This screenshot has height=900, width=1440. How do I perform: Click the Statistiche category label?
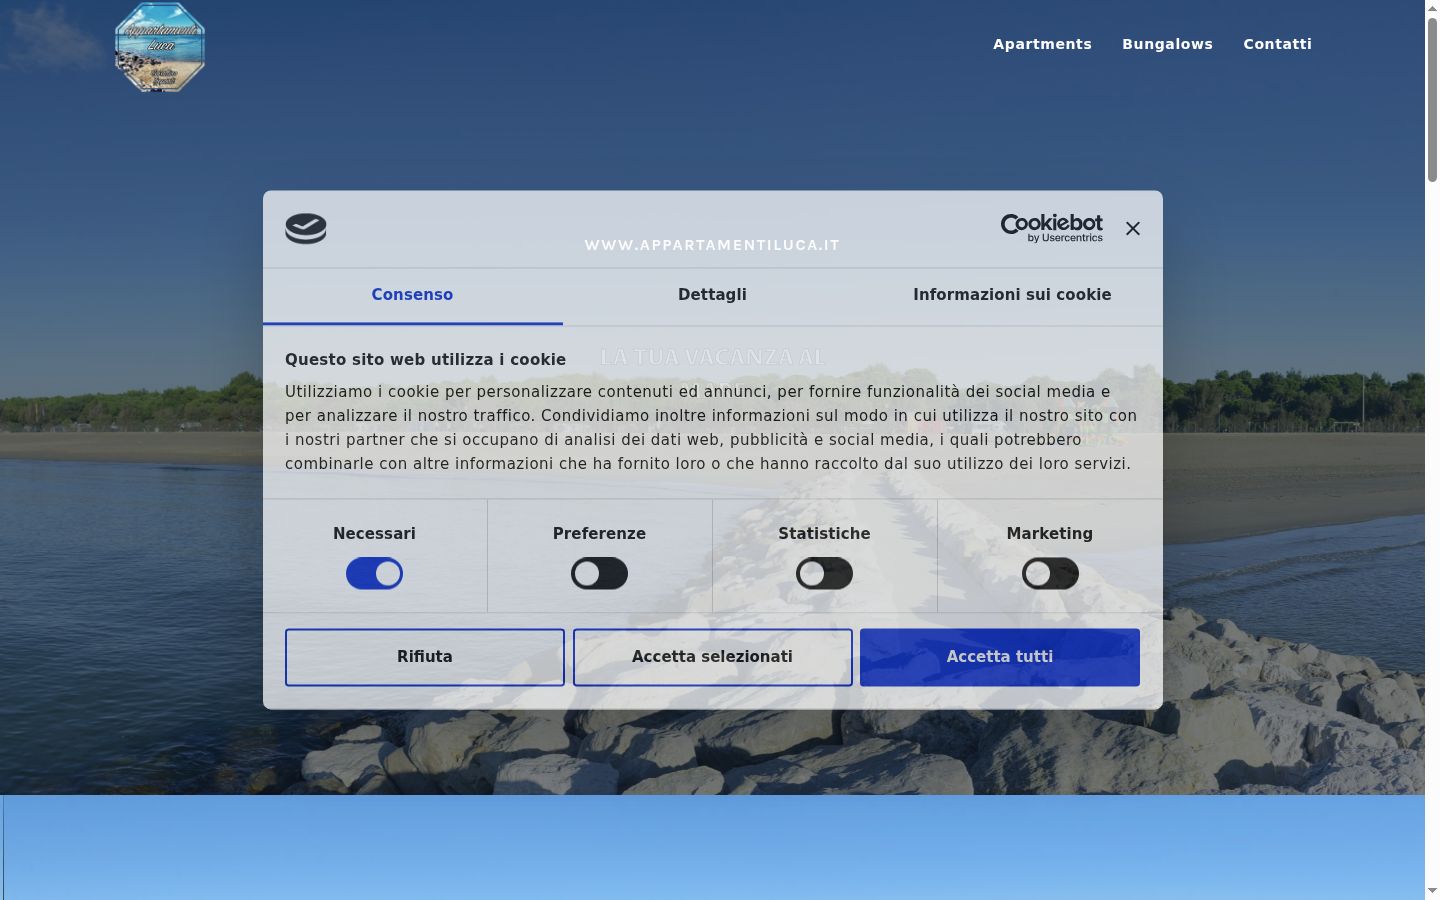point(824,534)
